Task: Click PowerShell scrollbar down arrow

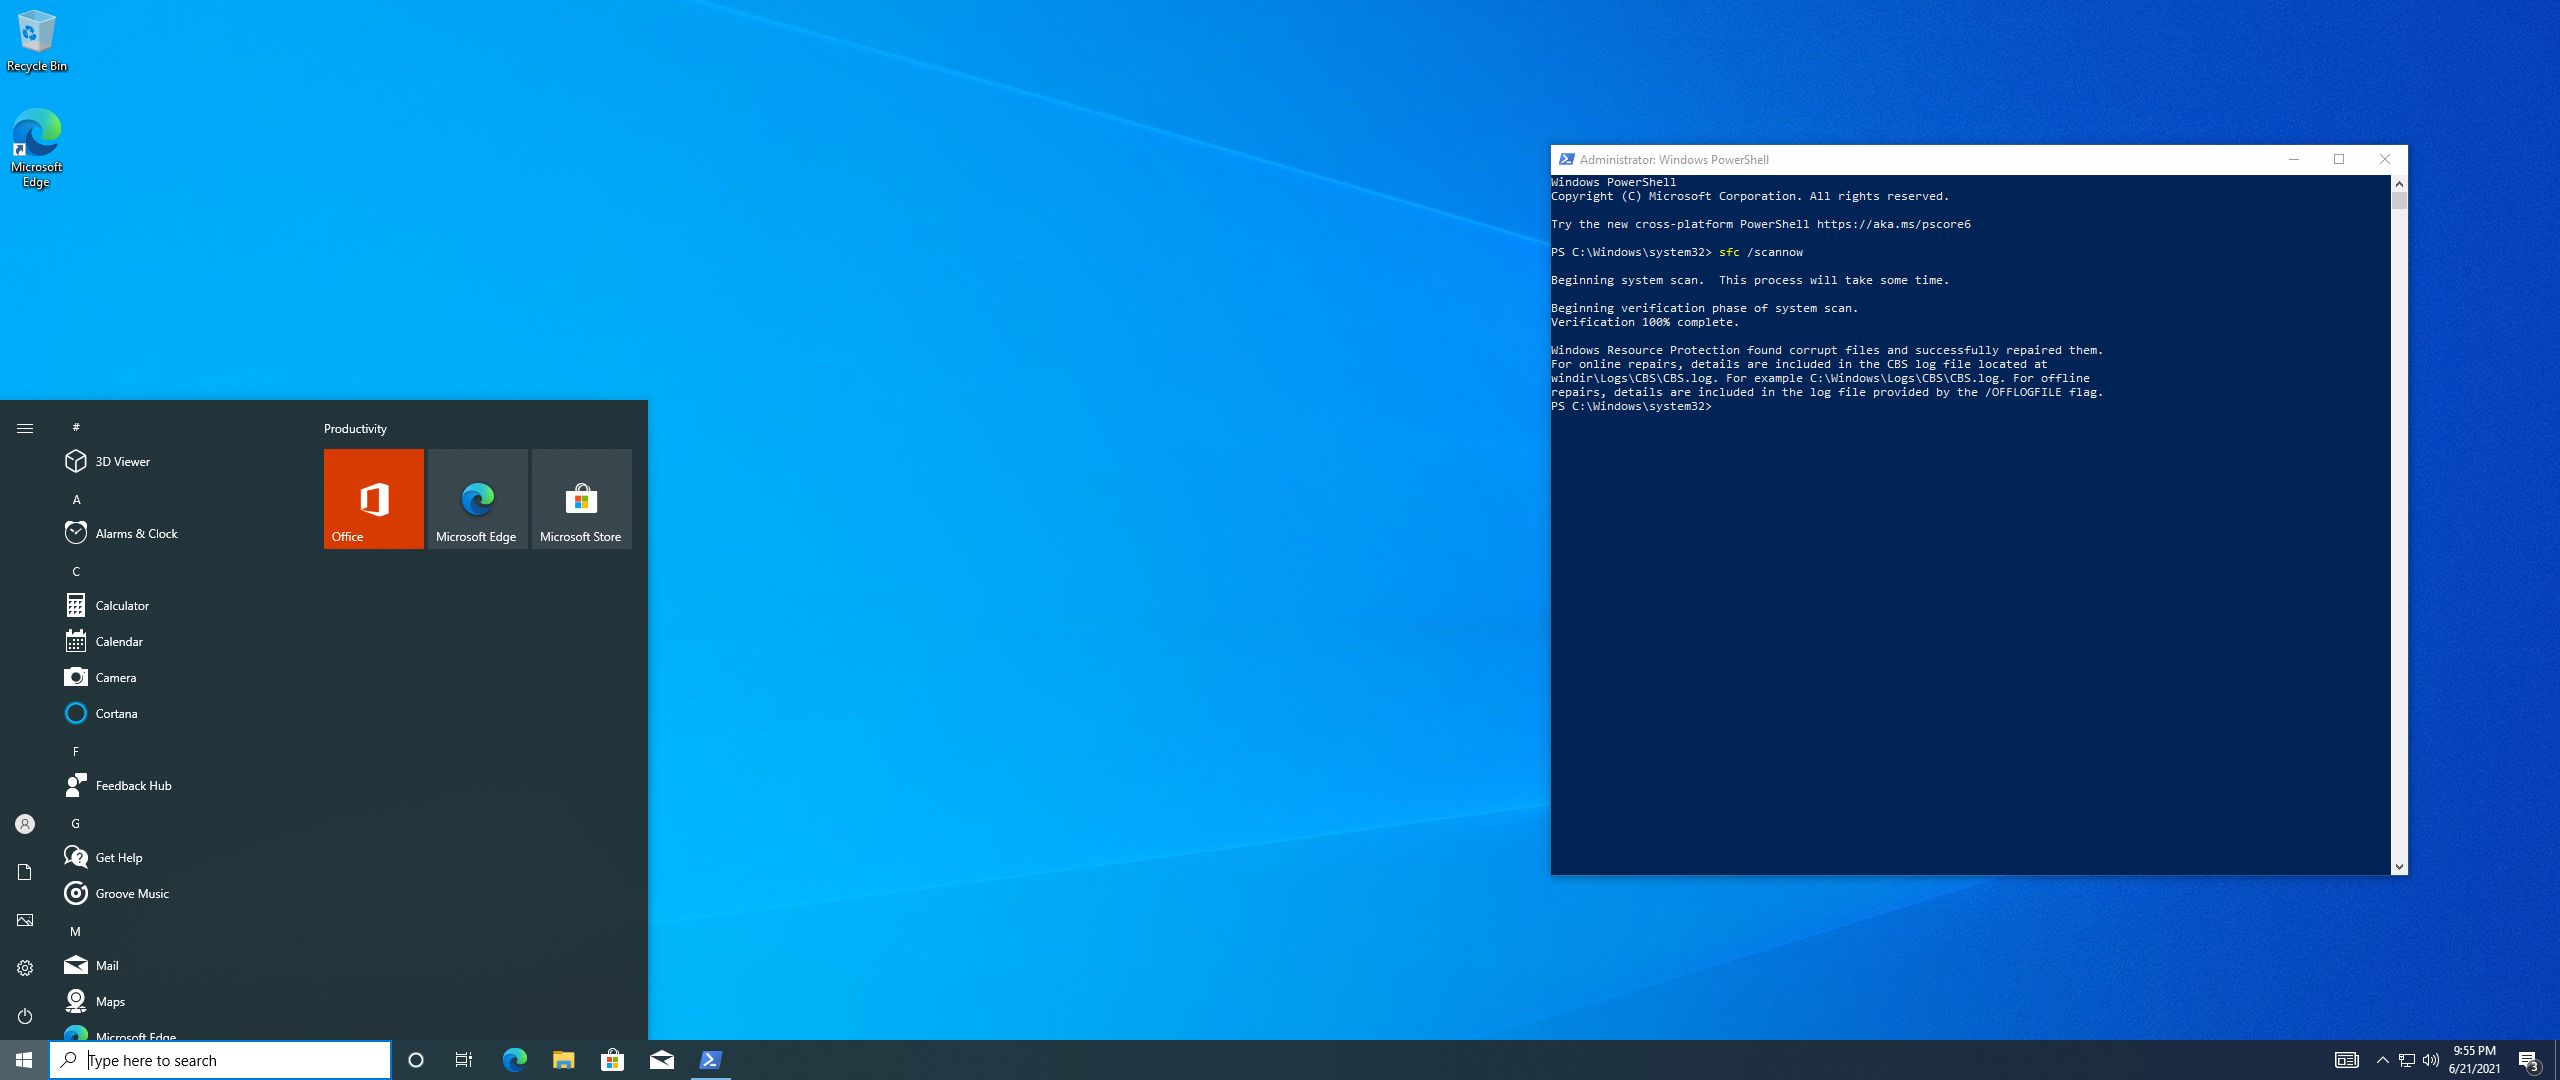Action: click(2399, 866)
